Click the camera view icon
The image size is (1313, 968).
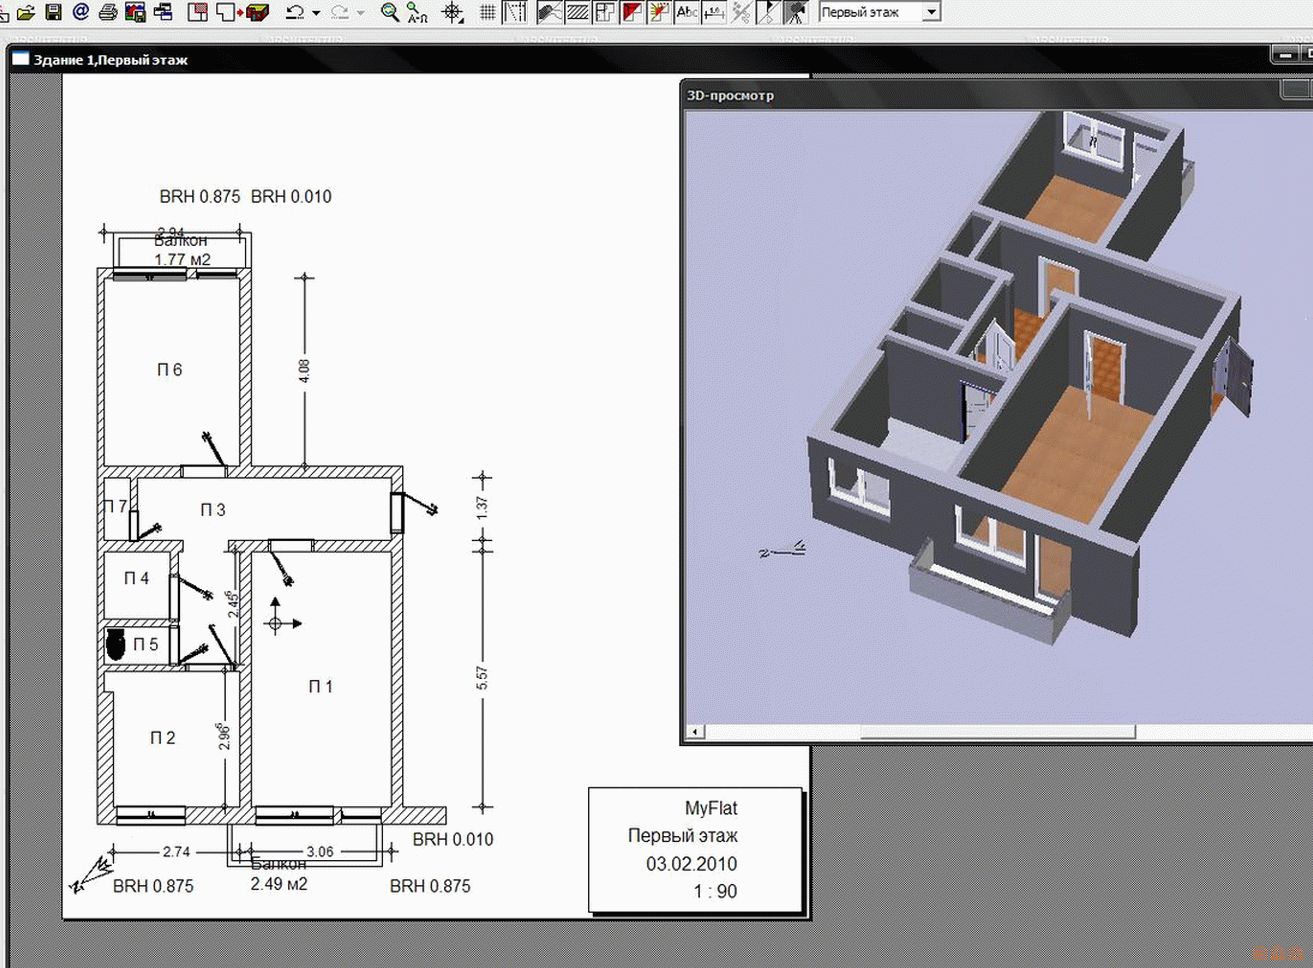pos(795,12)
